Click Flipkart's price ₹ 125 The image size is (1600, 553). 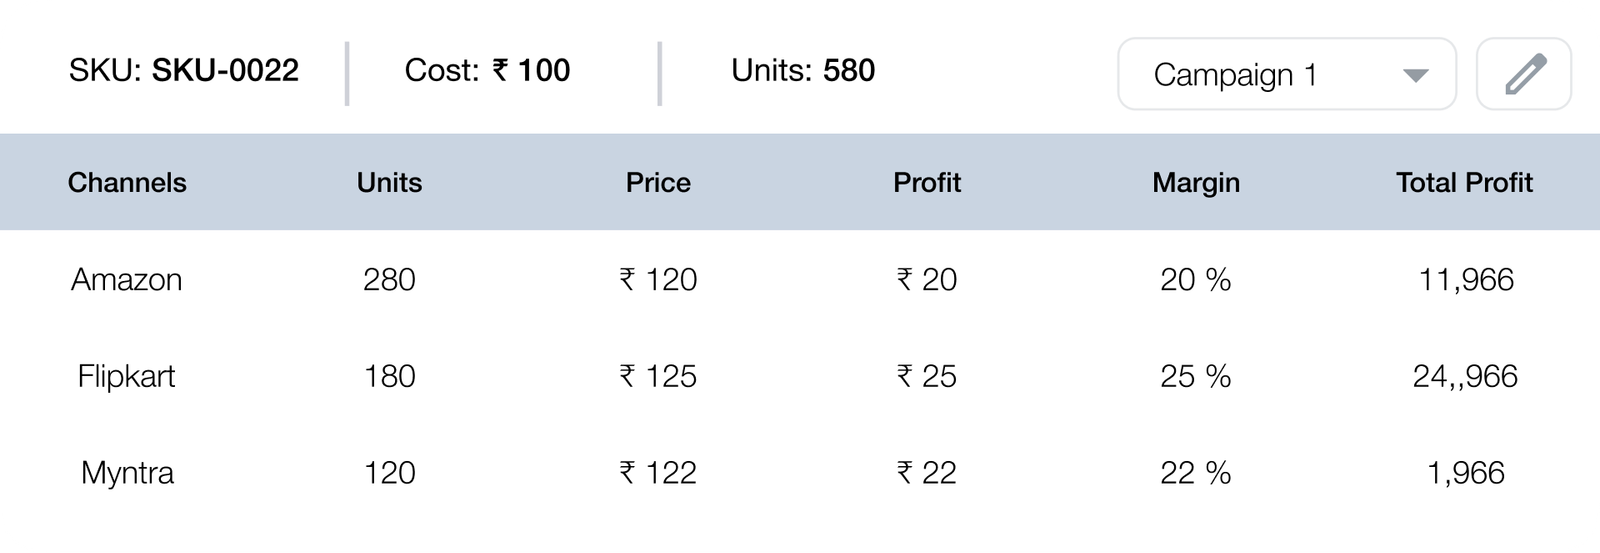click(x=658, y=376)
